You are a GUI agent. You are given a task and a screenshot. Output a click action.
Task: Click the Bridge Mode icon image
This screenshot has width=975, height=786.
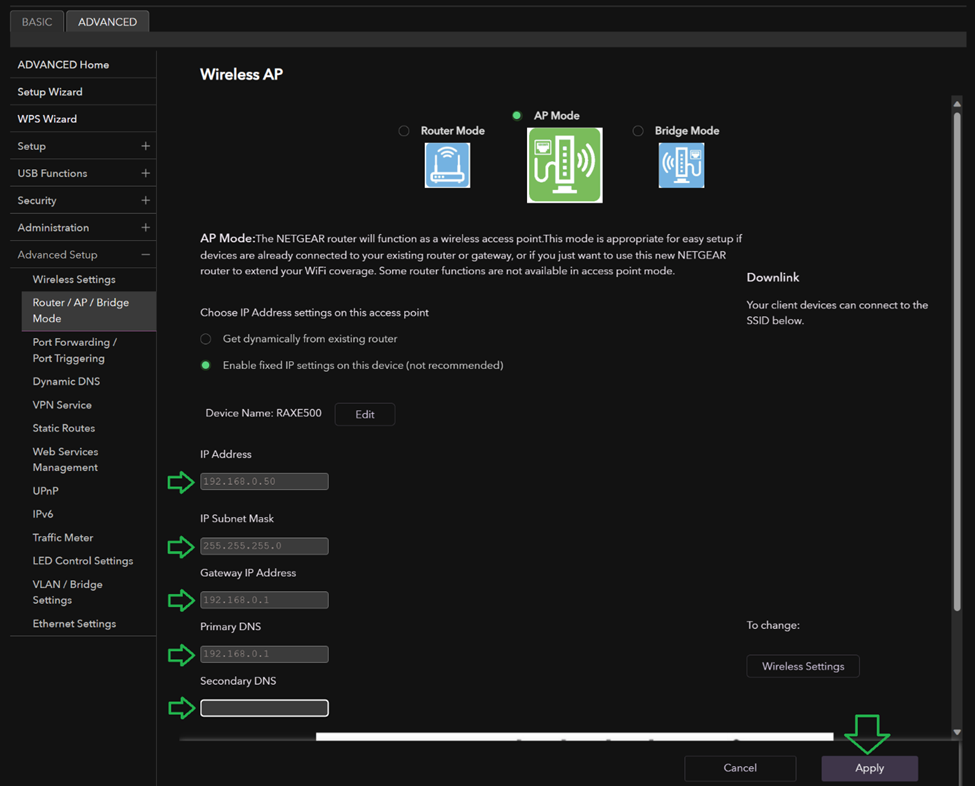681,165
